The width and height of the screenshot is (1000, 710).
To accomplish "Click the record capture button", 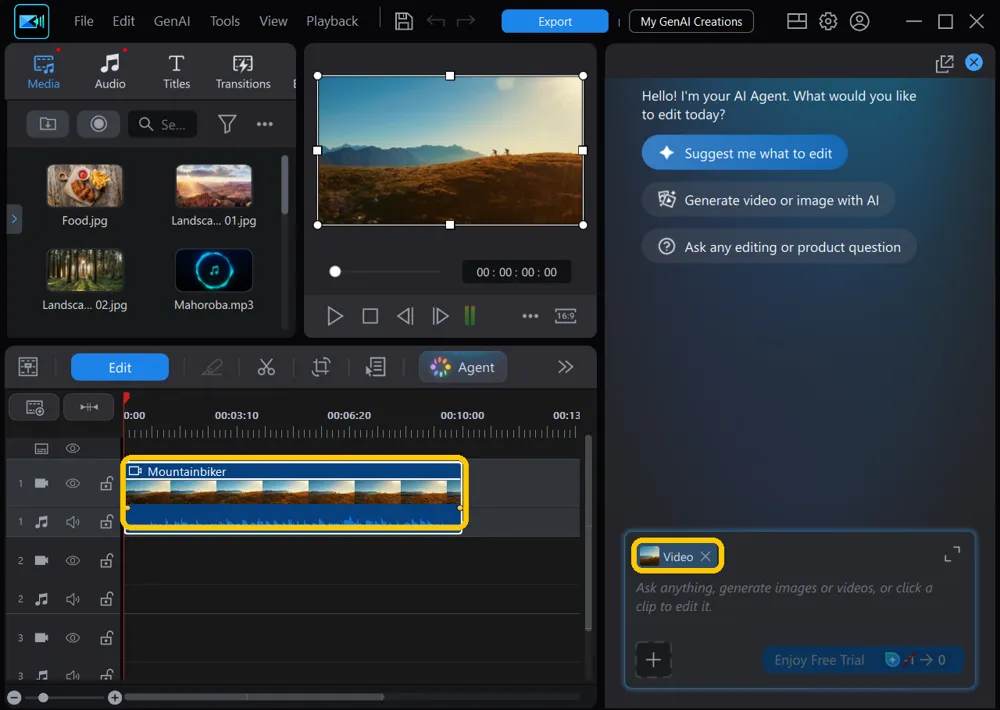I will 98,124.
